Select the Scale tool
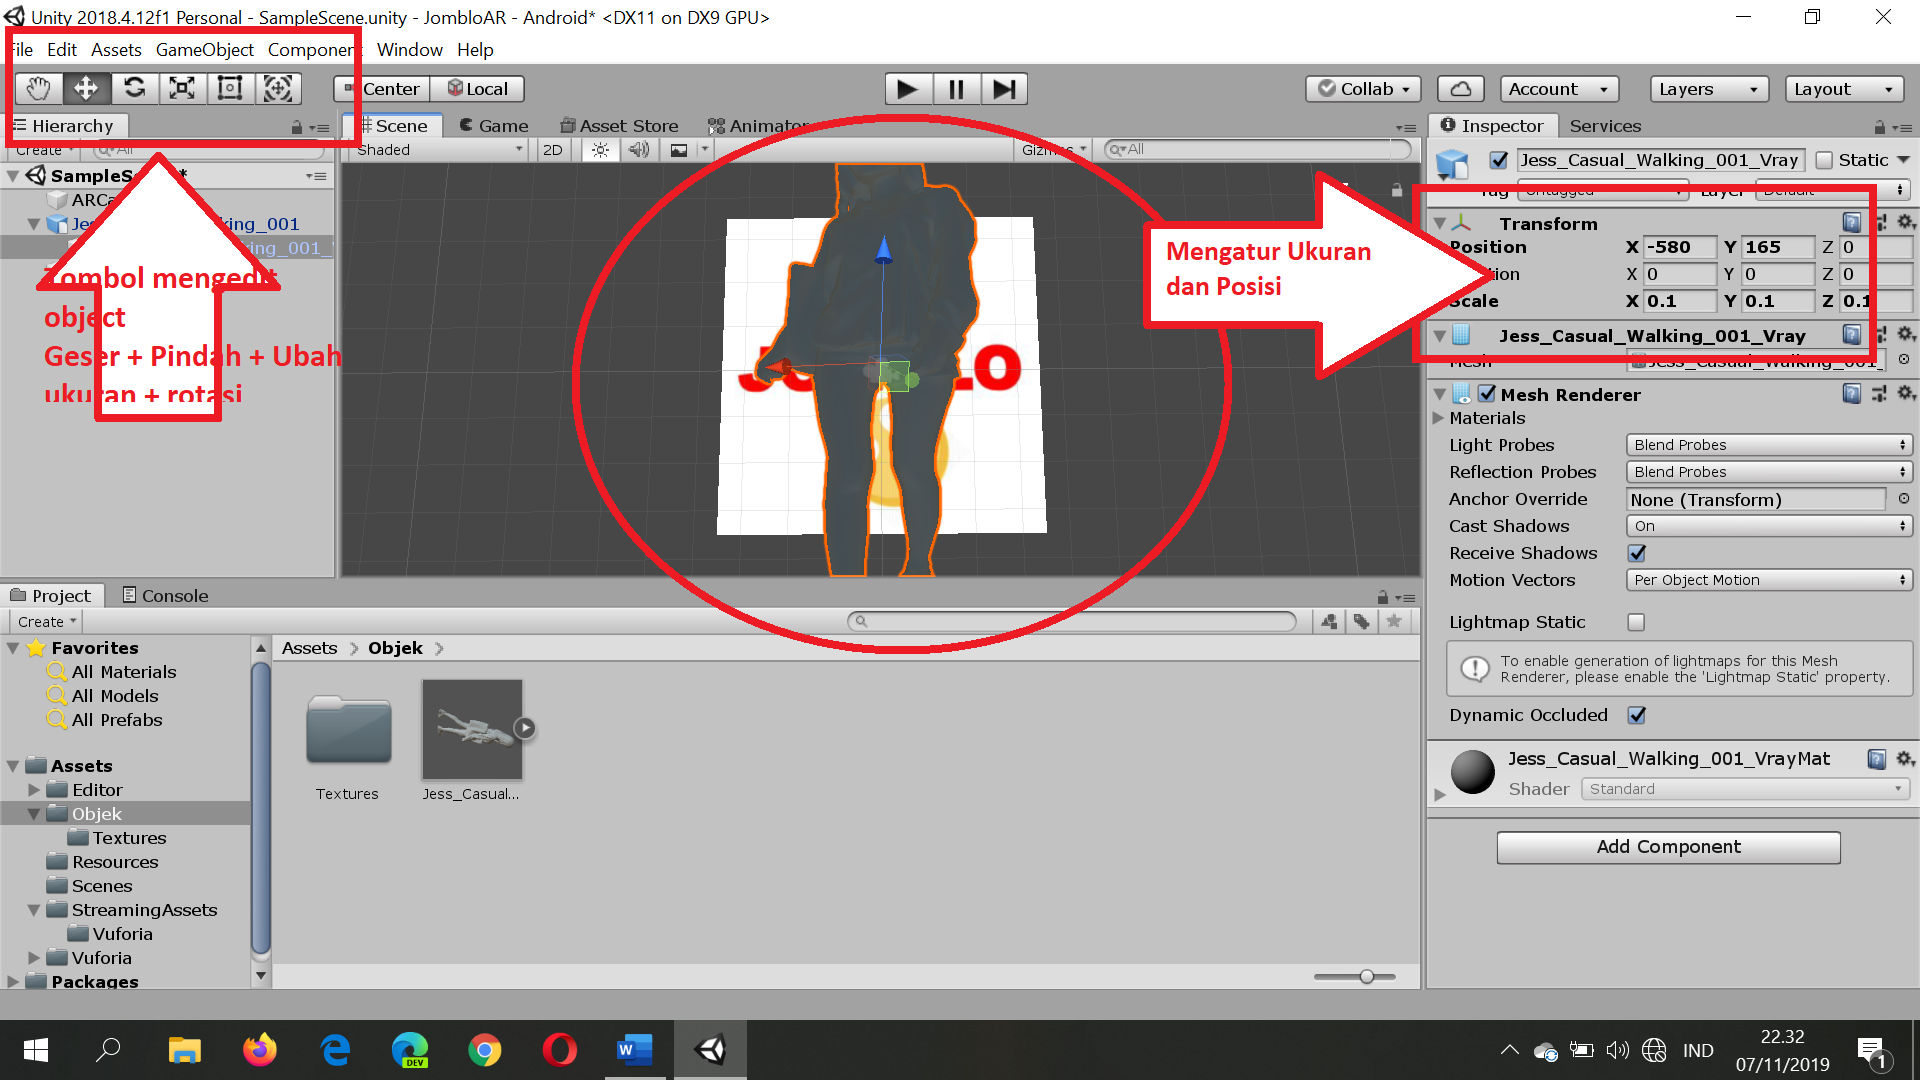Viewport: 1920px width, 1080px height. click(182, 88)
